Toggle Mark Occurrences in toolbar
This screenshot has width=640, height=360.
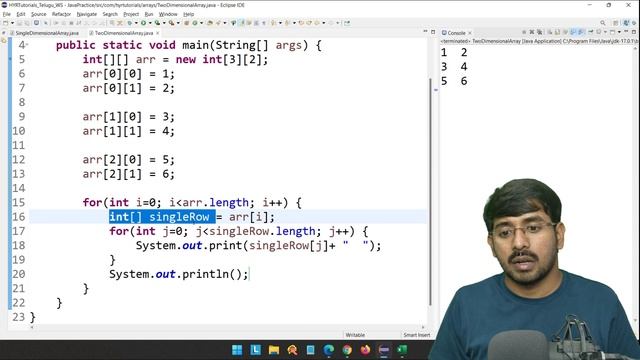[242, 23]
